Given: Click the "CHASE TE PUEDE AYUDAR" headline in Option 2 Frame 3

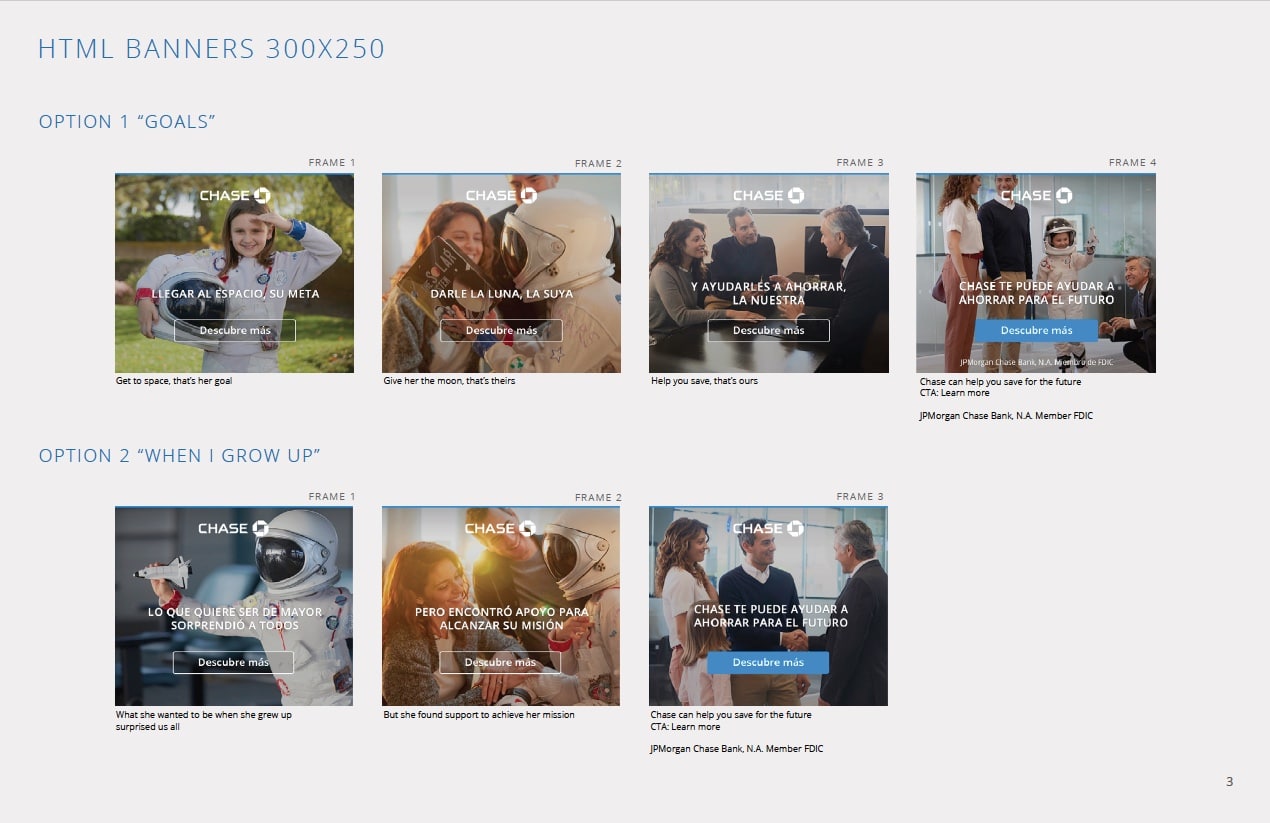Looking at the screenshot, I should (x=771, y=615).
